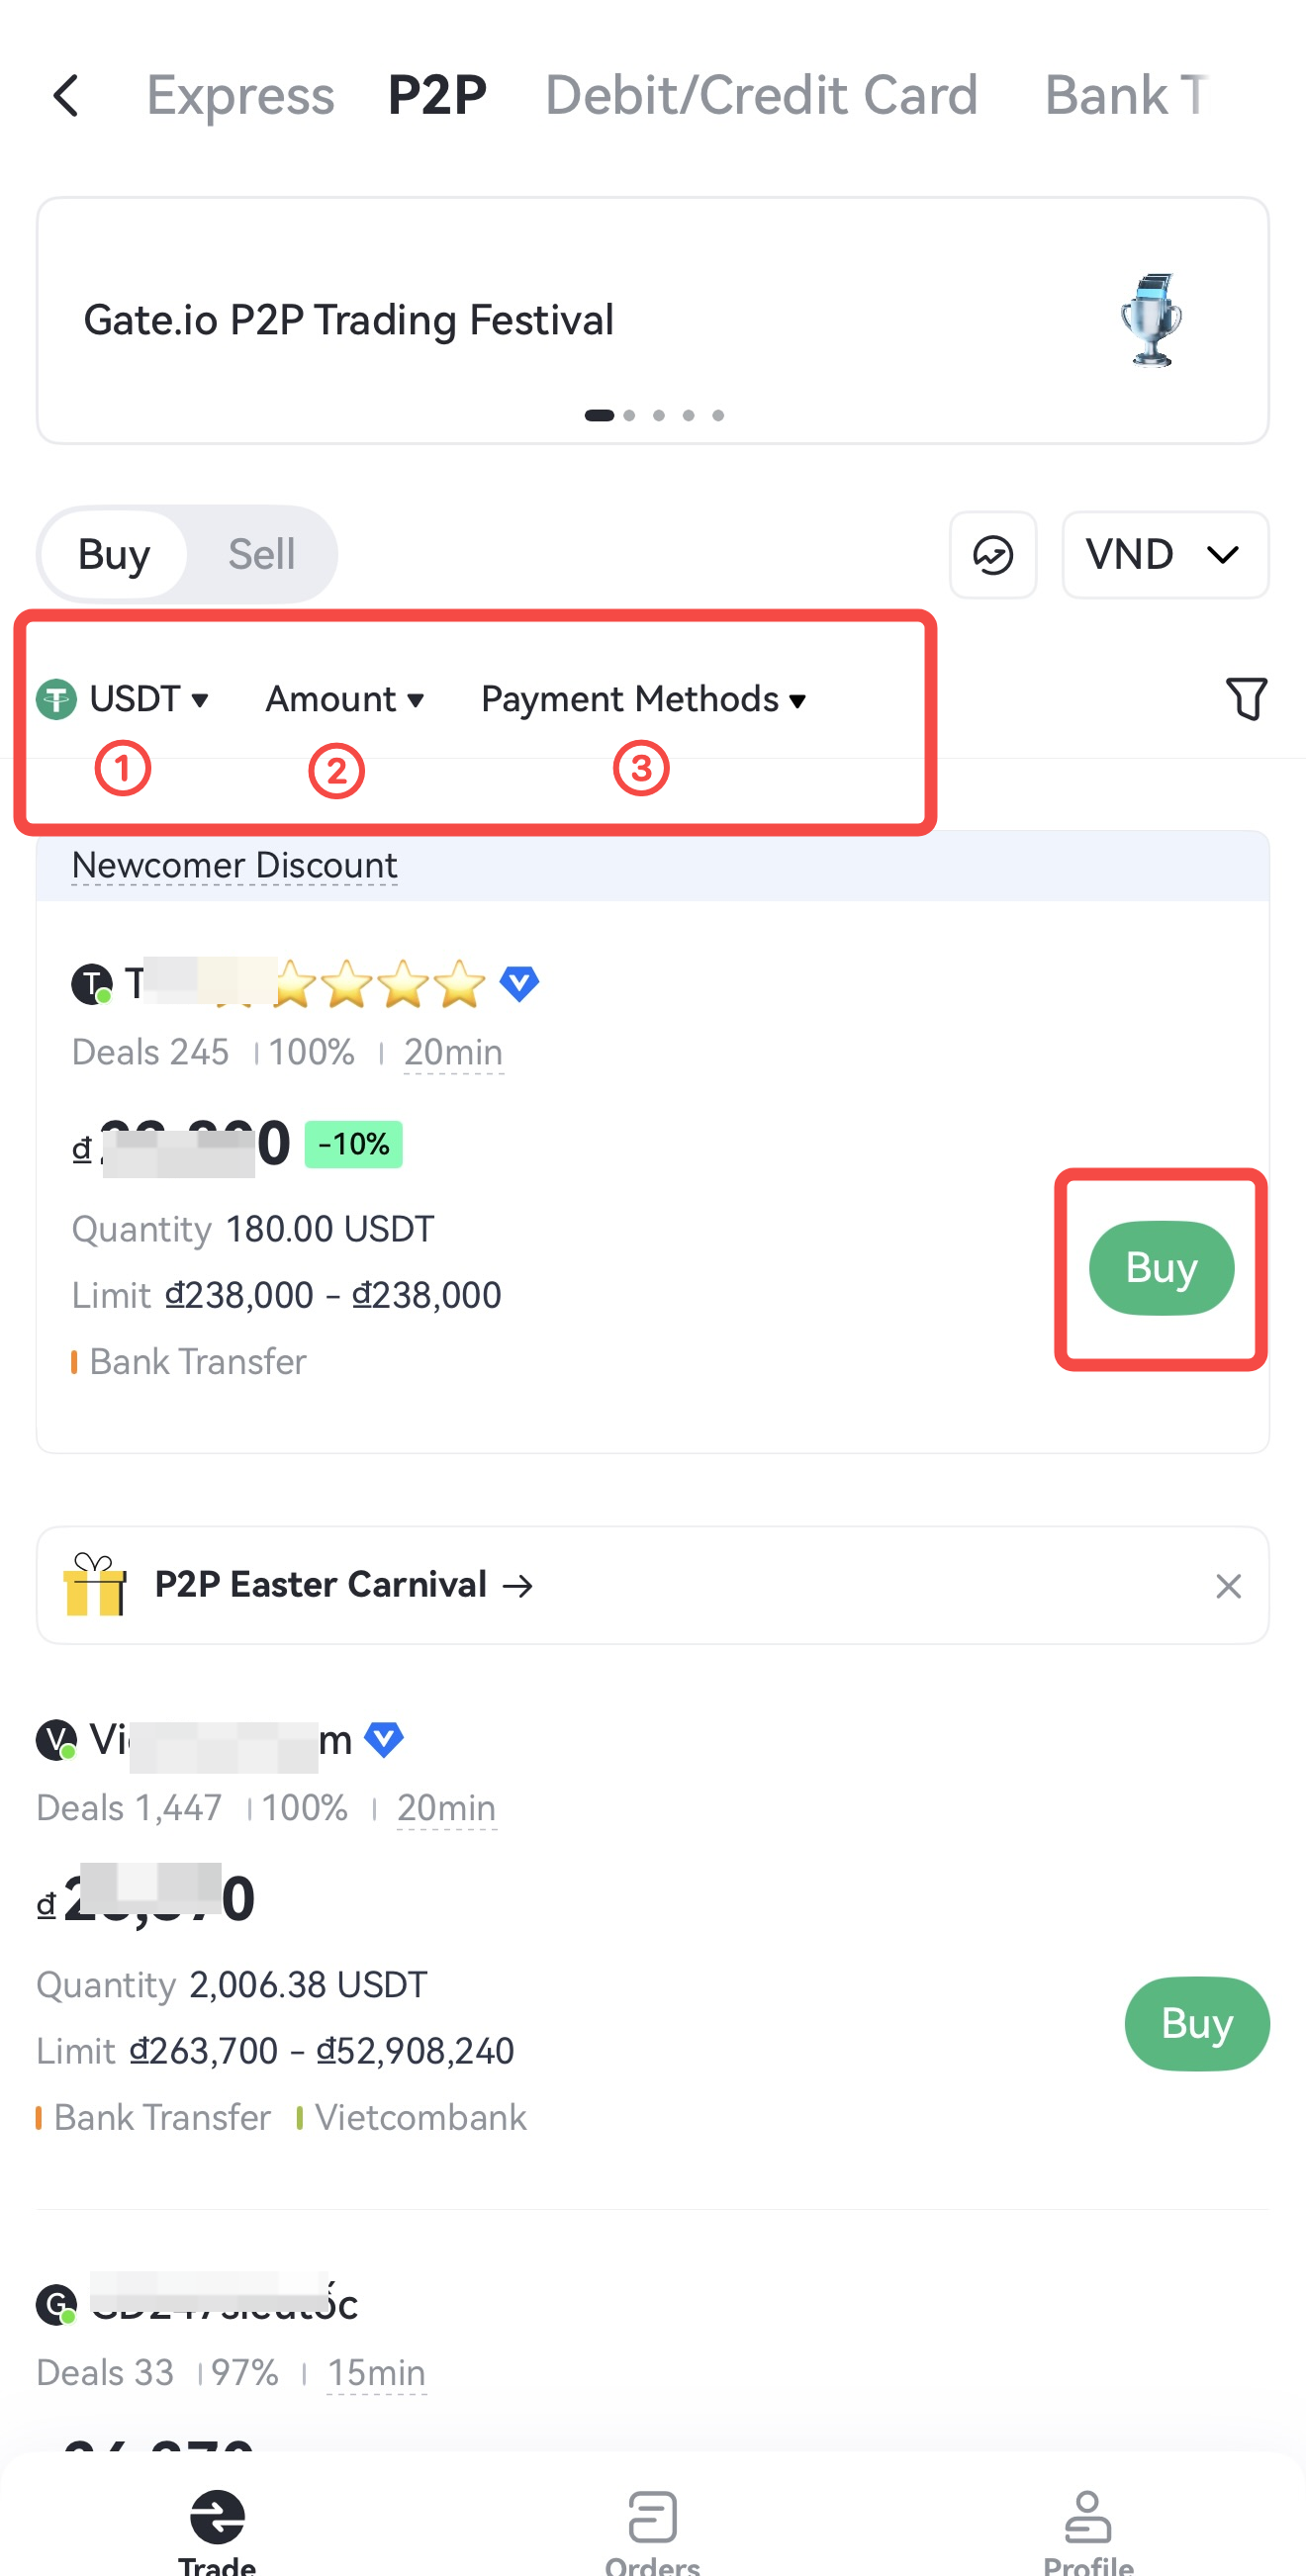Open the VND currency selector
The width and height of the screenshot is (1306, 2576).
(1164, 555)
